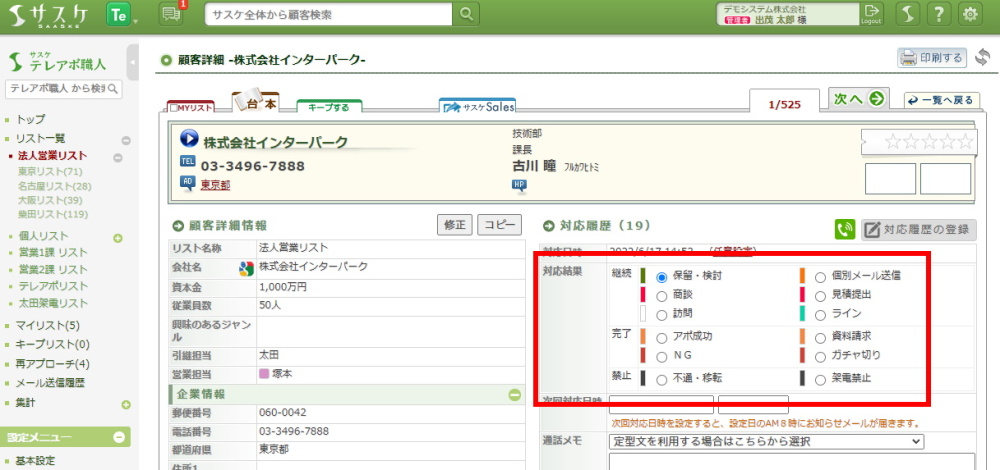The image size is (1000, 470).
Task: Click the blue play icon beside company name
Action: 189,138
